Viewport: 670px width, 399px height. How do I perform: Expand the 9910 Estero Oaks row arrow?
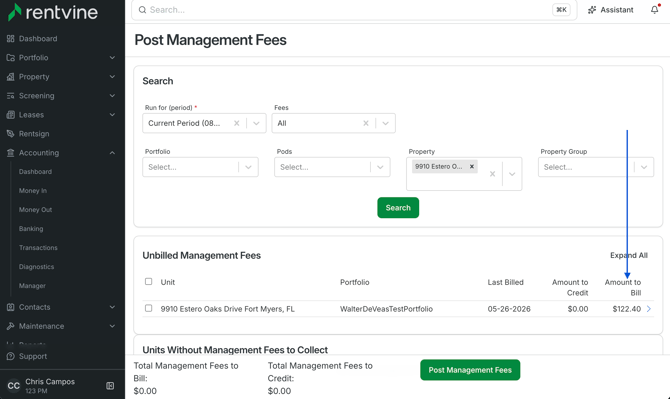click(x=649, y=309)
